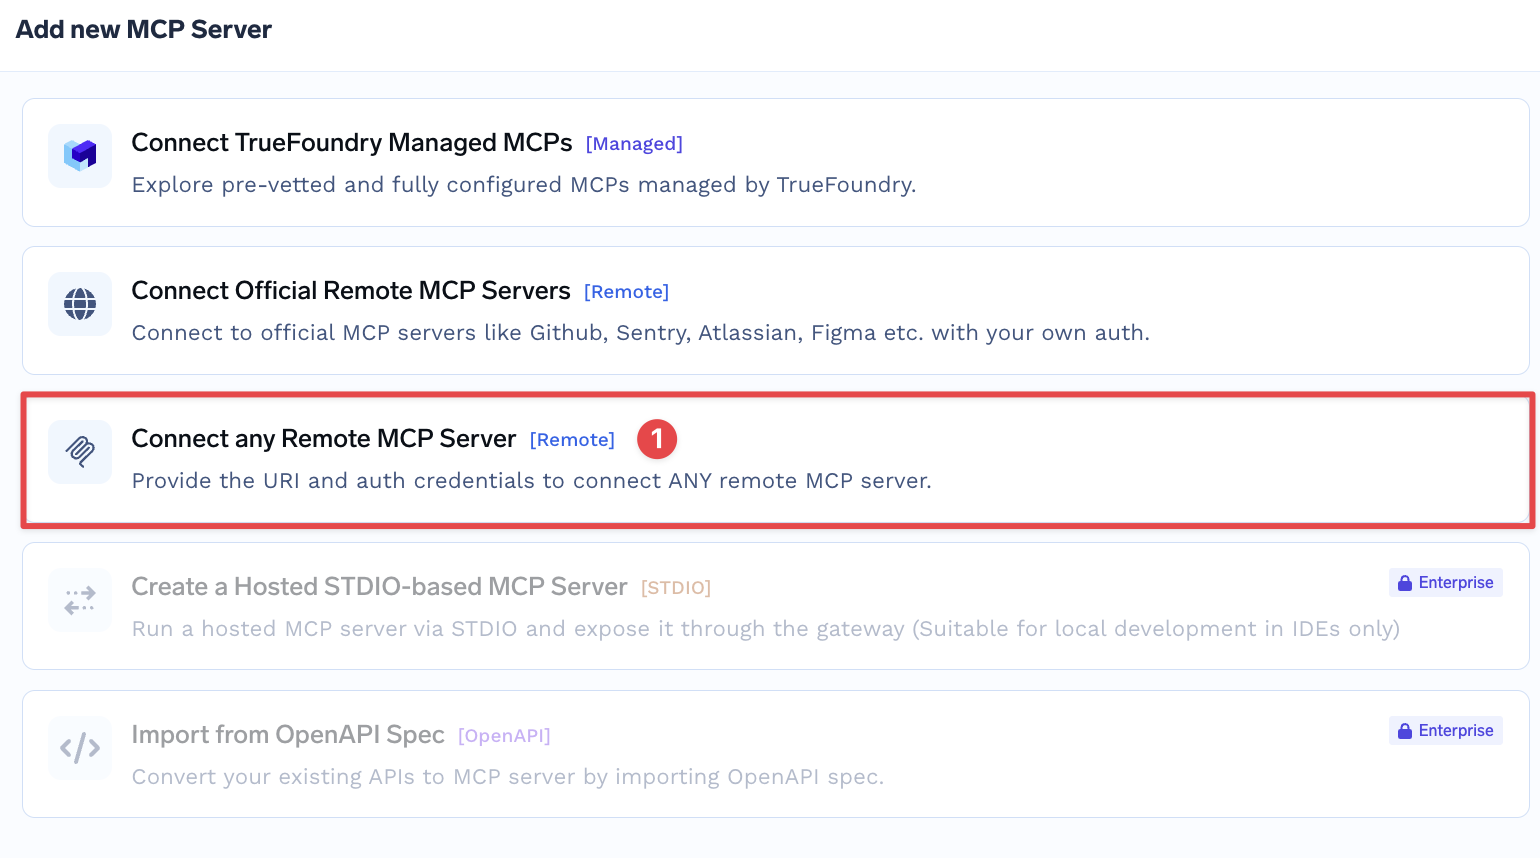Image resolution: width=1540 pixels, height=858 pixels.
Task: Click the Enterprise lock badge on STDIO card
Action: pos(1445,583)
